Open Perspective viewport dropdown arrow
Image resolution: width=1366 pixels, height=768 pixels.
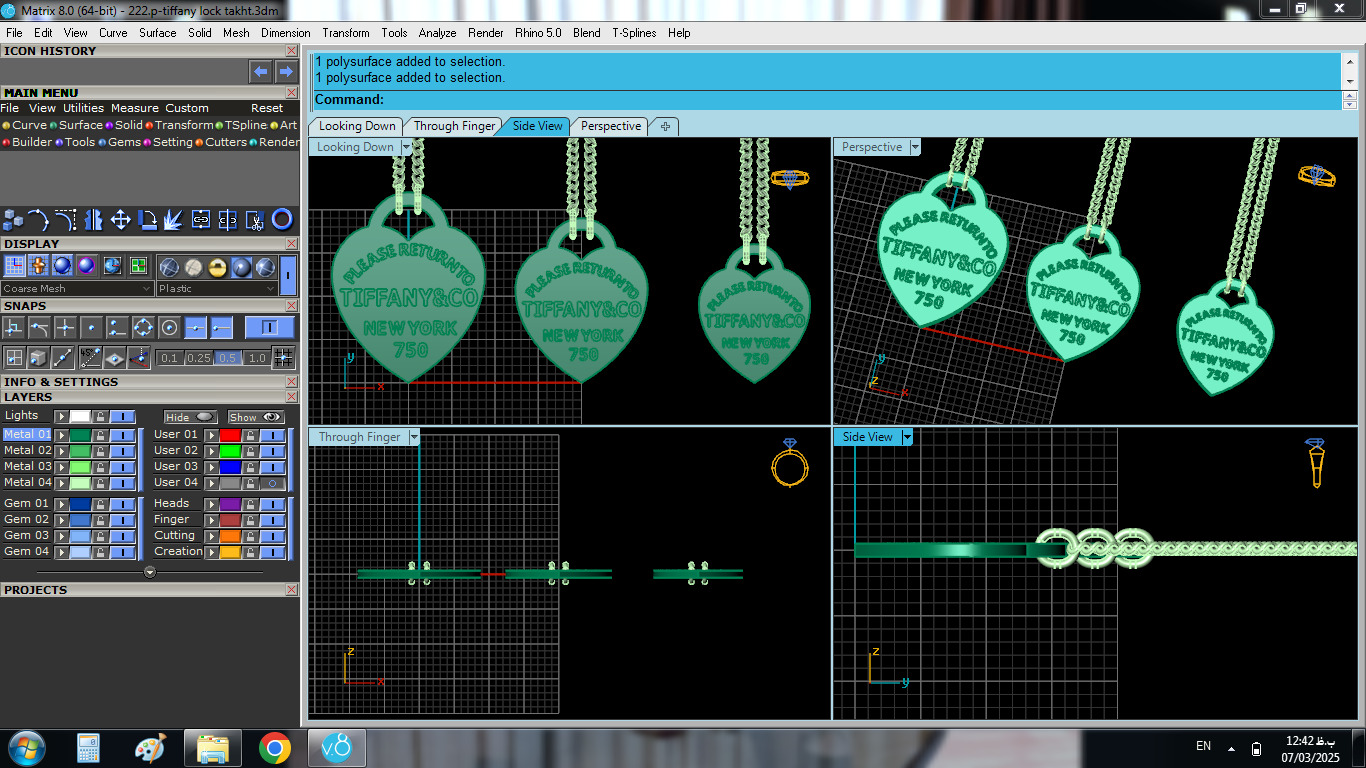pos(914,147)
